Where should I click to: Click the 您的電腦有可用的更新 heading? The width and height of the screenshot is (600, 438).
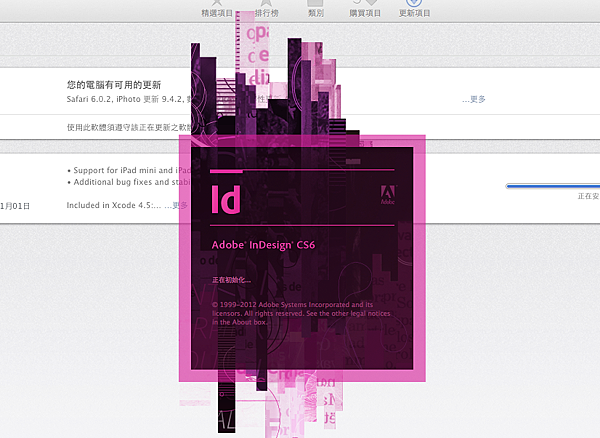click(114, 85)
